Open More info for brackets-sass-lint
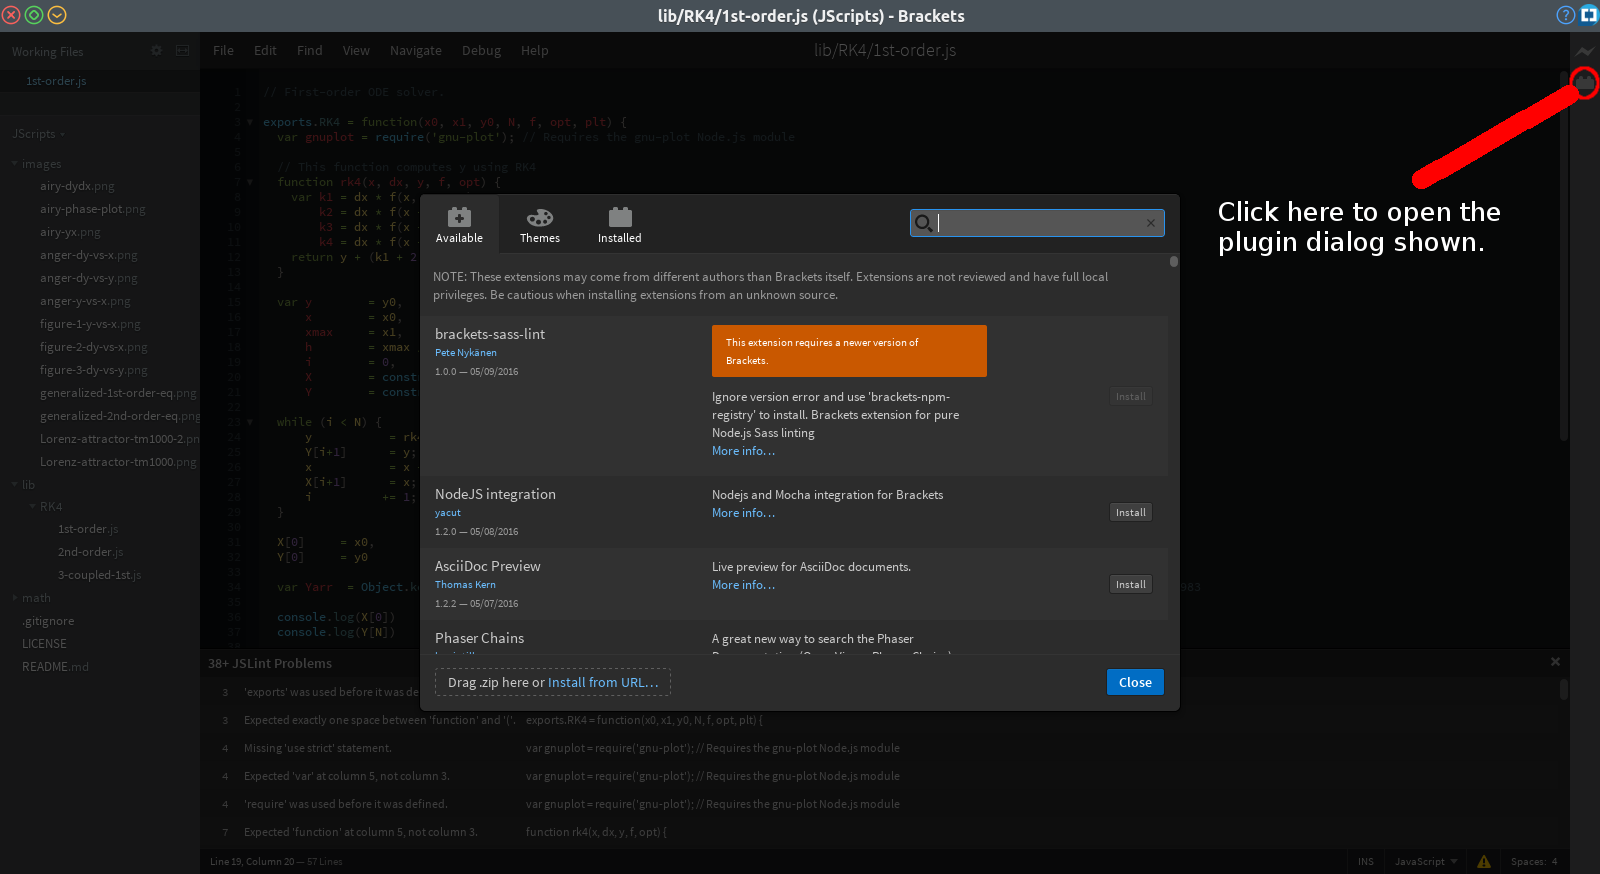 (x=743, y=451)
